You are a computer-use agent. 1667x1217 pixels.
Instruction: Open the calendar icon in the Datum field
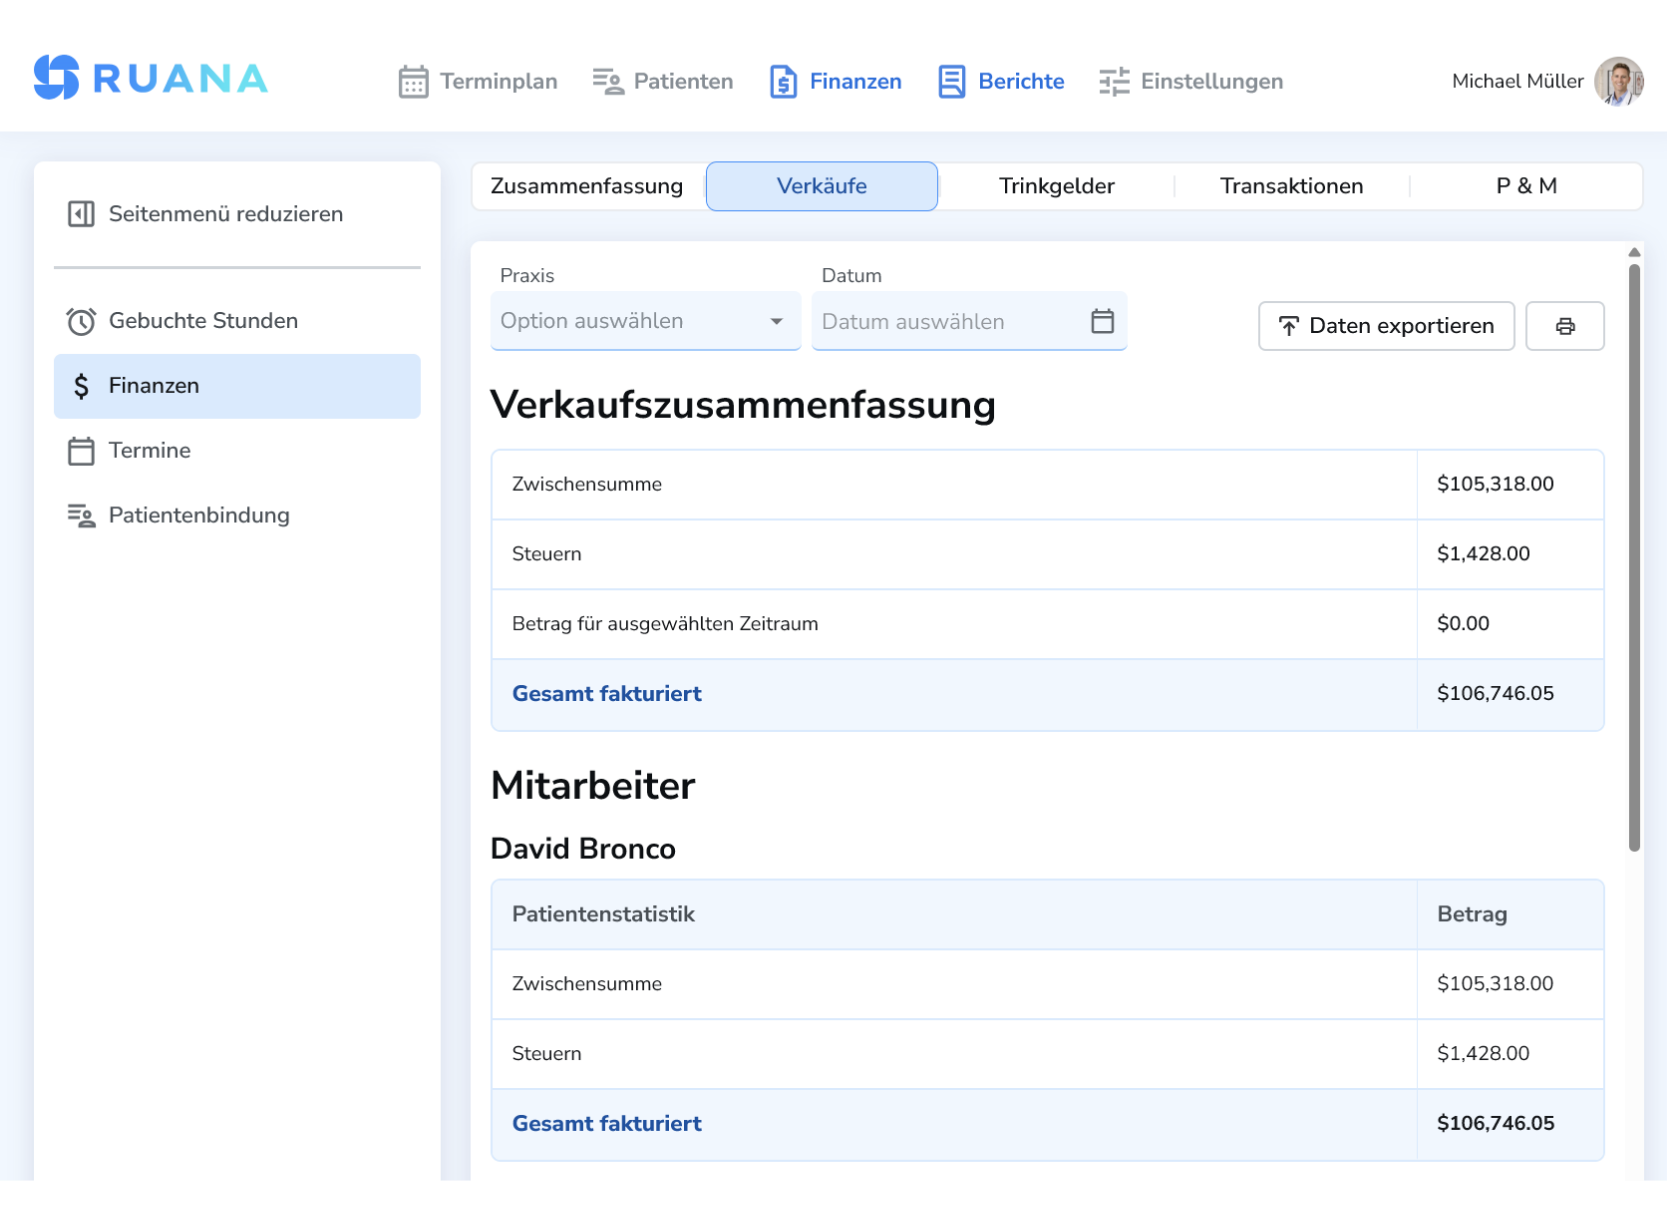pyautogui.click(x=1102, y=321)
